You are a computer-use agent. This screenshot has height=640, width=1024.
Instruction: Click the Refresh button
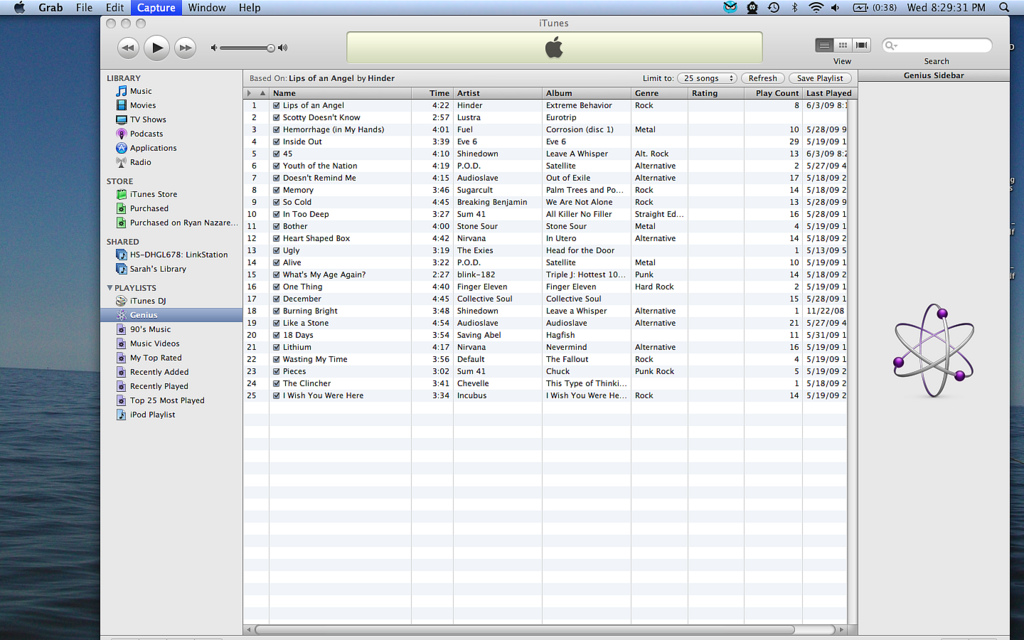point(763,78)
